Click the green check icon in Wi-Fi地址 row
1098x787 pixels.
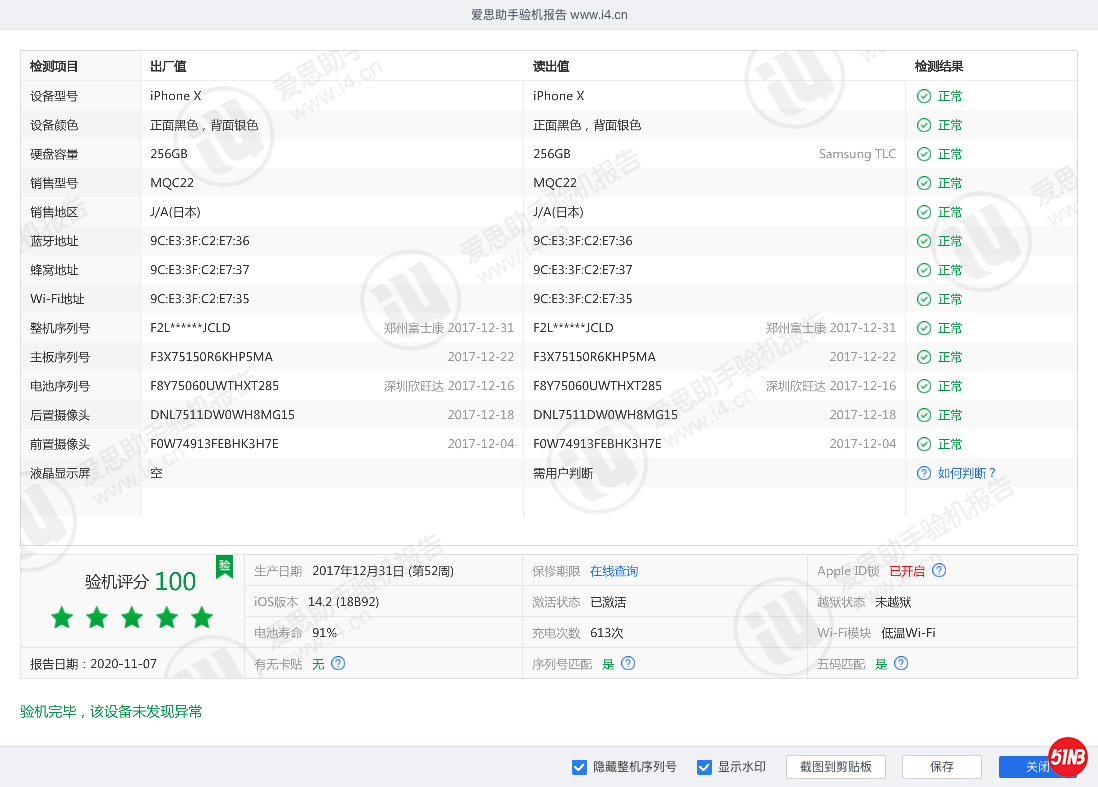coord(924,299)
